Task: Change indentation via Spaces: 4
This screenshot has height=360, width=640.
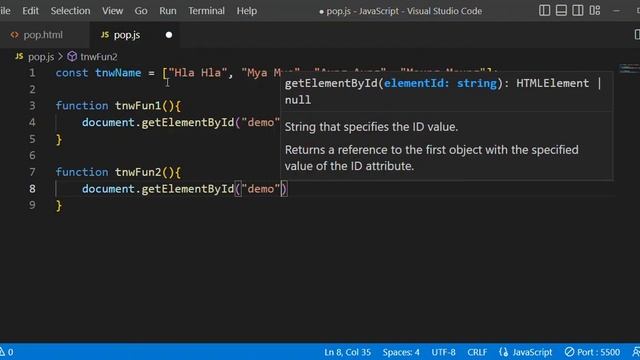Action: tap(401, 352)
